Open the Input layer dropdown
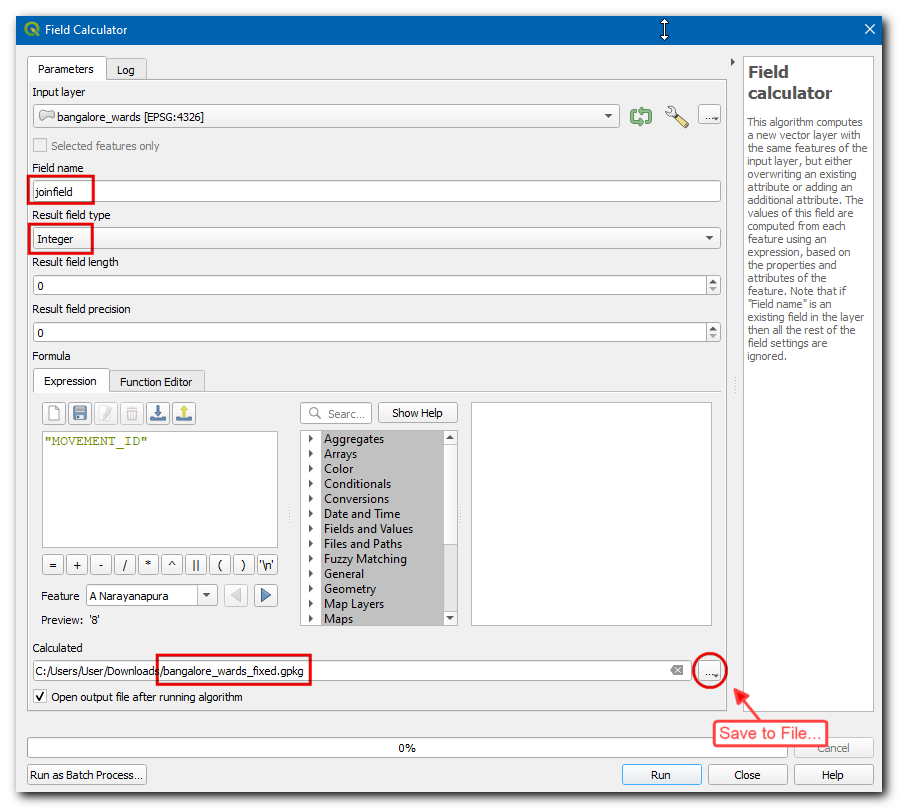899x809 pixels. click(x=326, y=116)
